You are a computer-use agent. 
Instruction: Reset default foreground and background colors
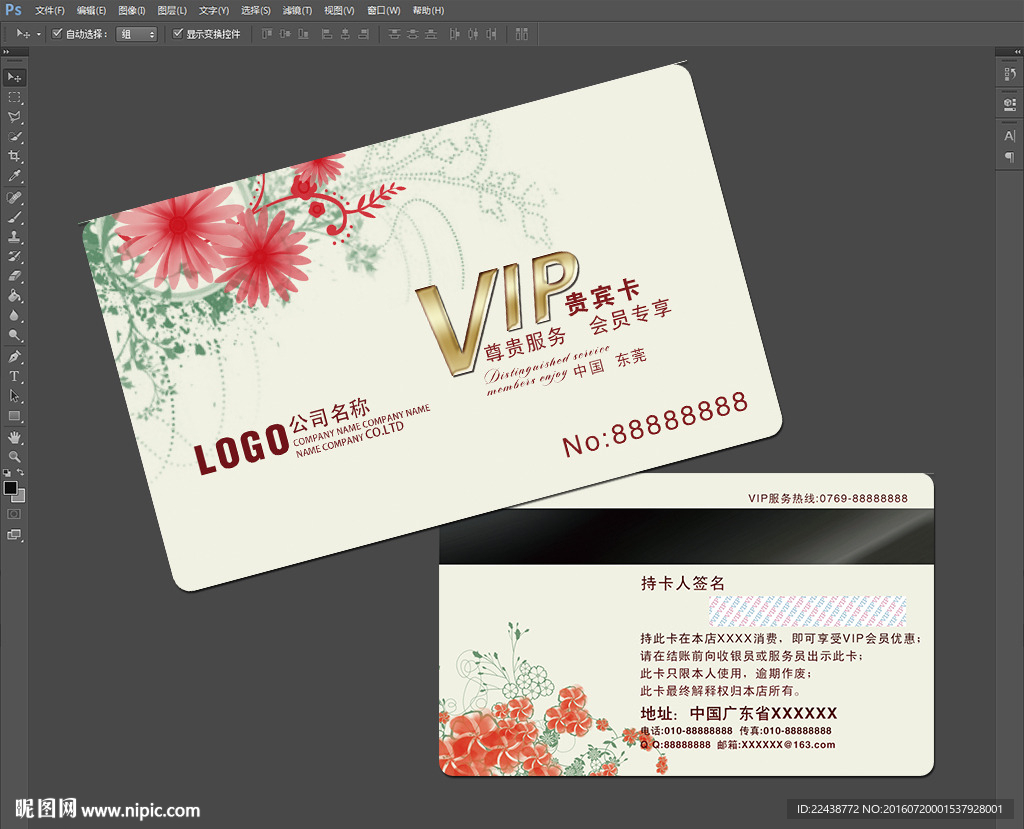[7, 472]
